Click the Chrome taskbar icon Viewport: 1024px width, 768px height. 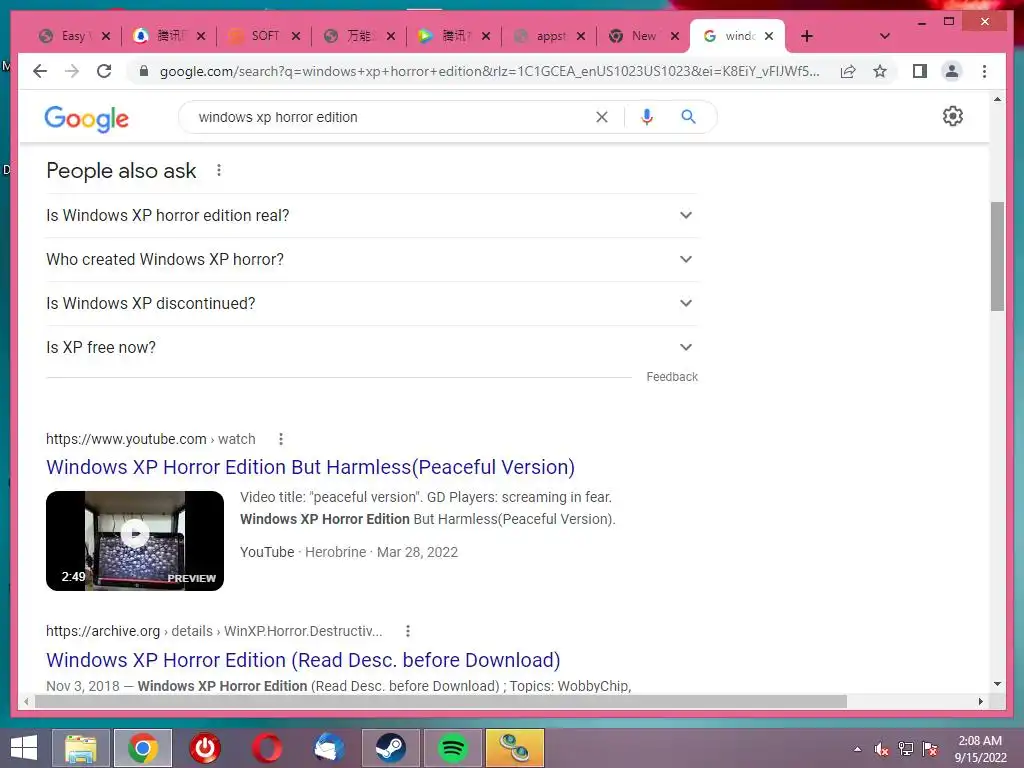pos(143,748)
